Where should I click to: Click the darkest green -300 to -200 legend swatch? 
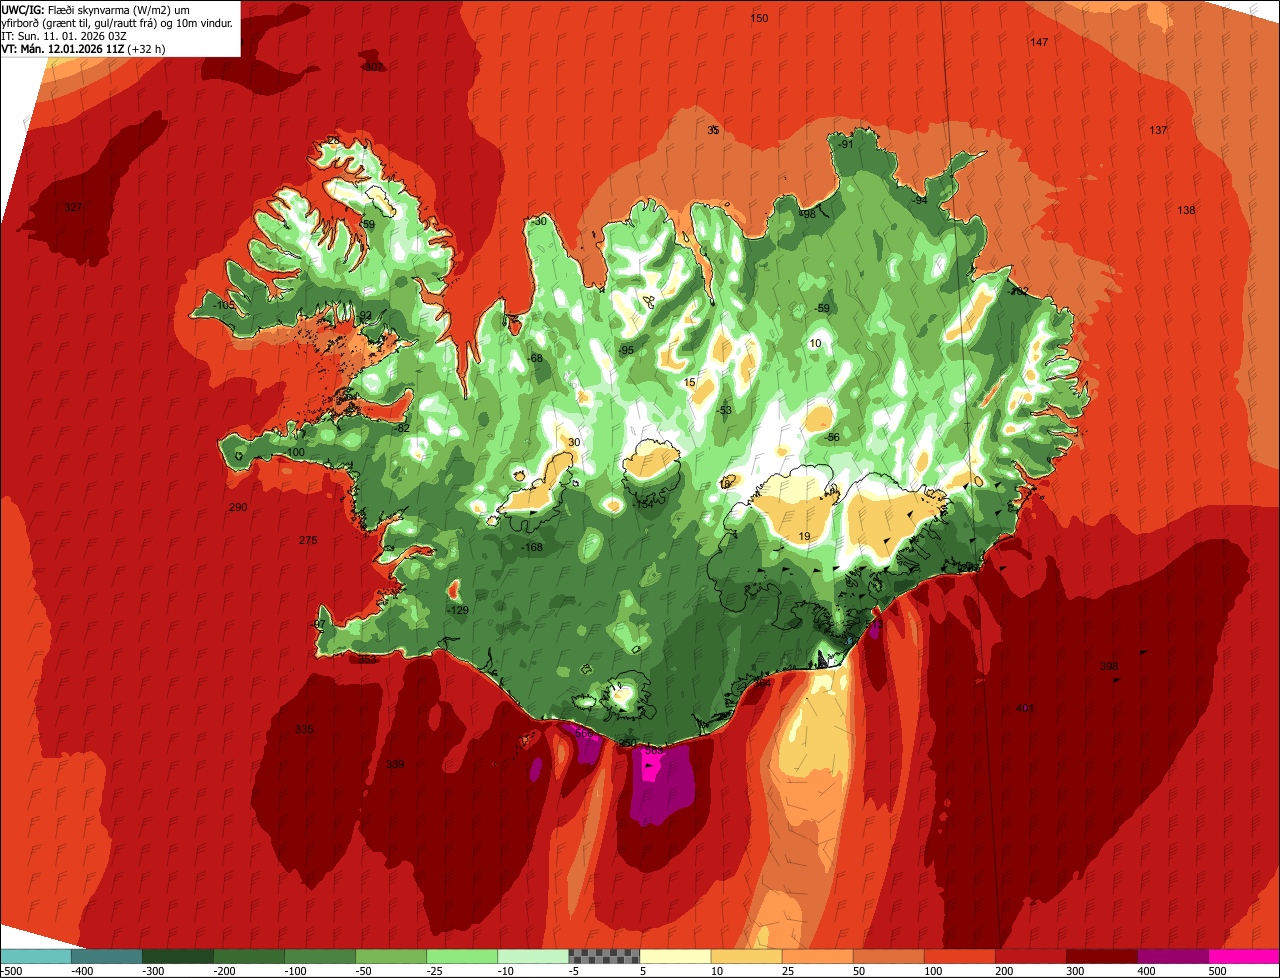coord(178,956)
